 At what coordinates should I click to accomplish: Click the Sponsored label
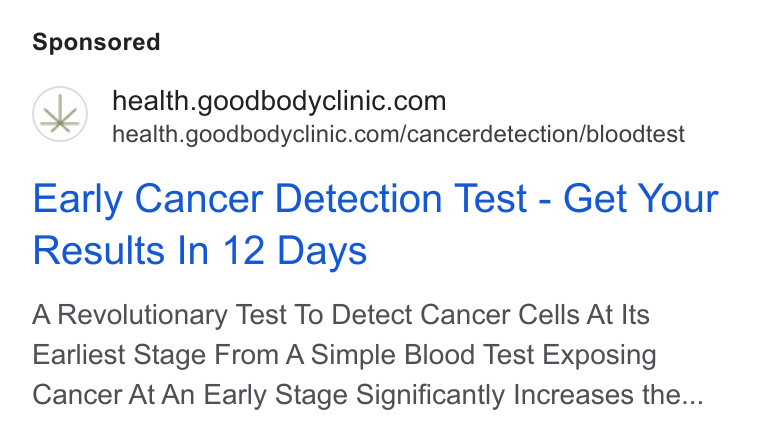pyautogui.click(x=96, y=42)
